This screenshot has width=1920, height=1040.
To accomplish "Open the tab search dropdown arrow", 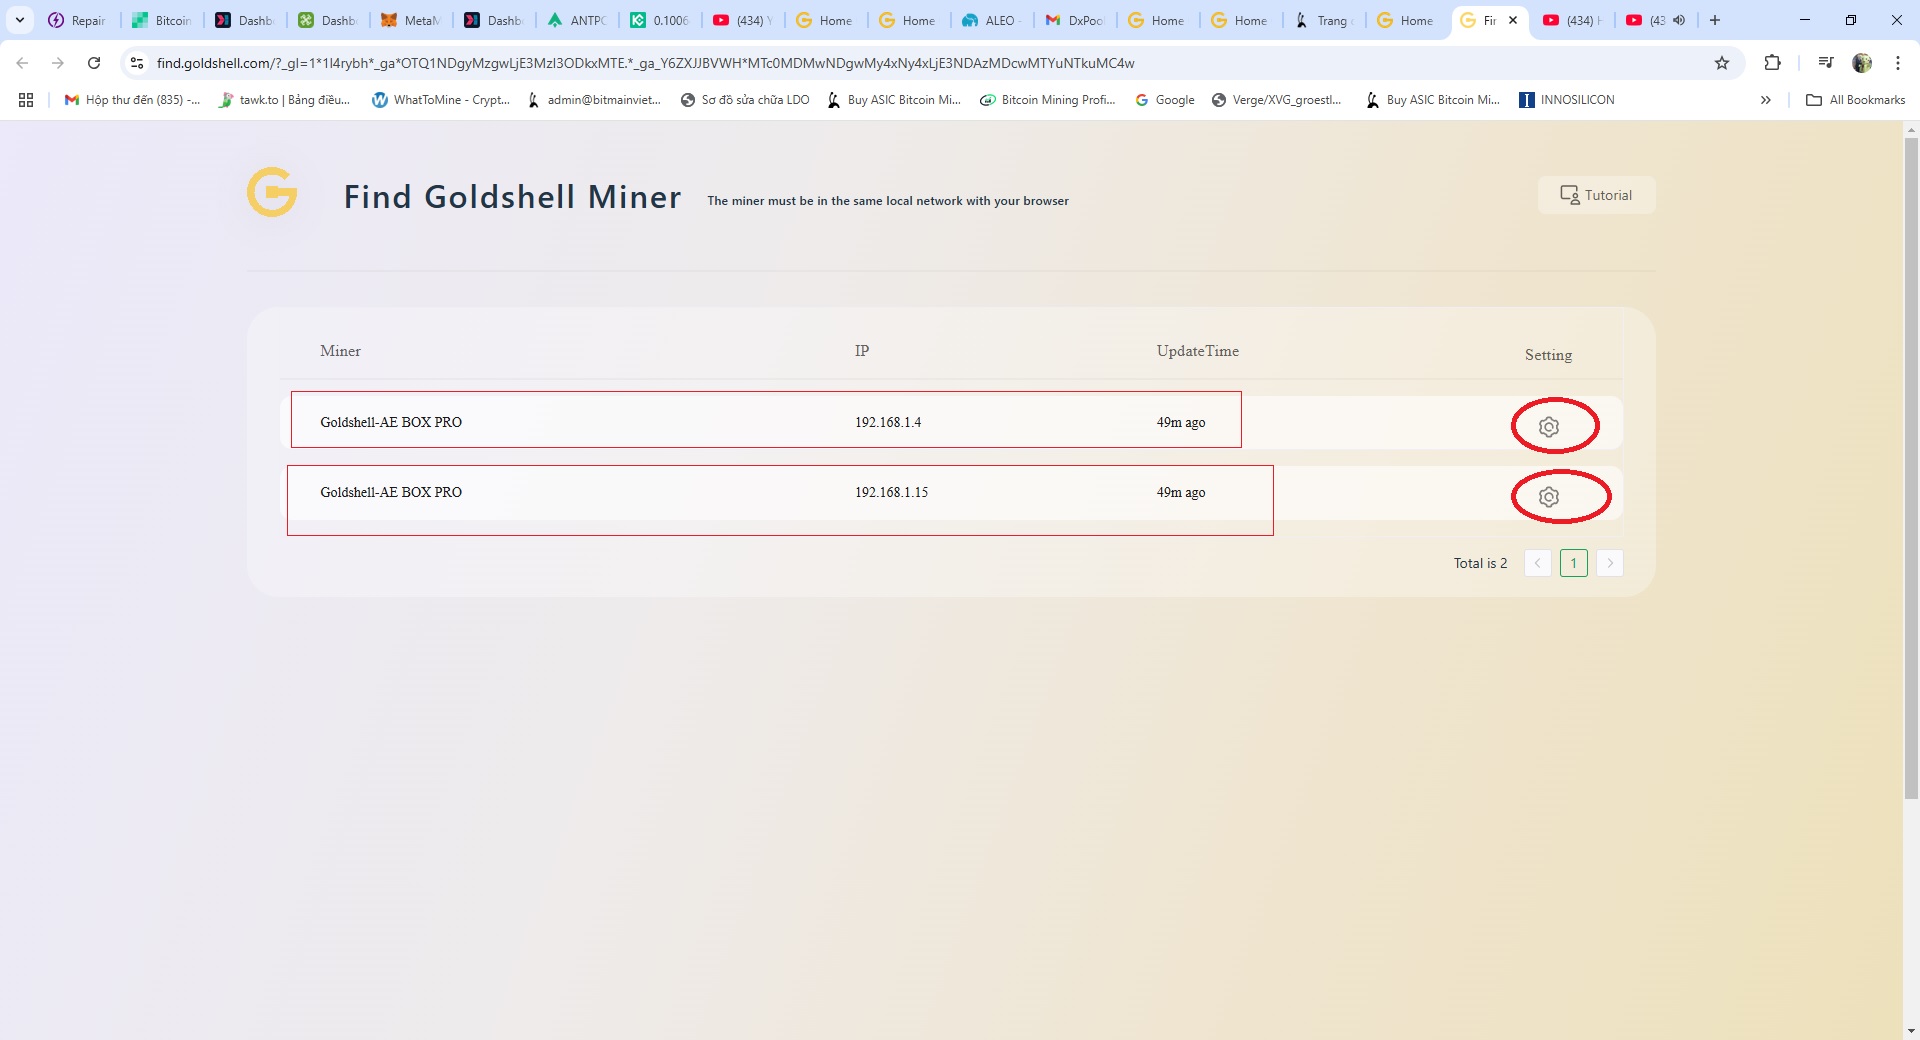I will click(x=19, y=20).
